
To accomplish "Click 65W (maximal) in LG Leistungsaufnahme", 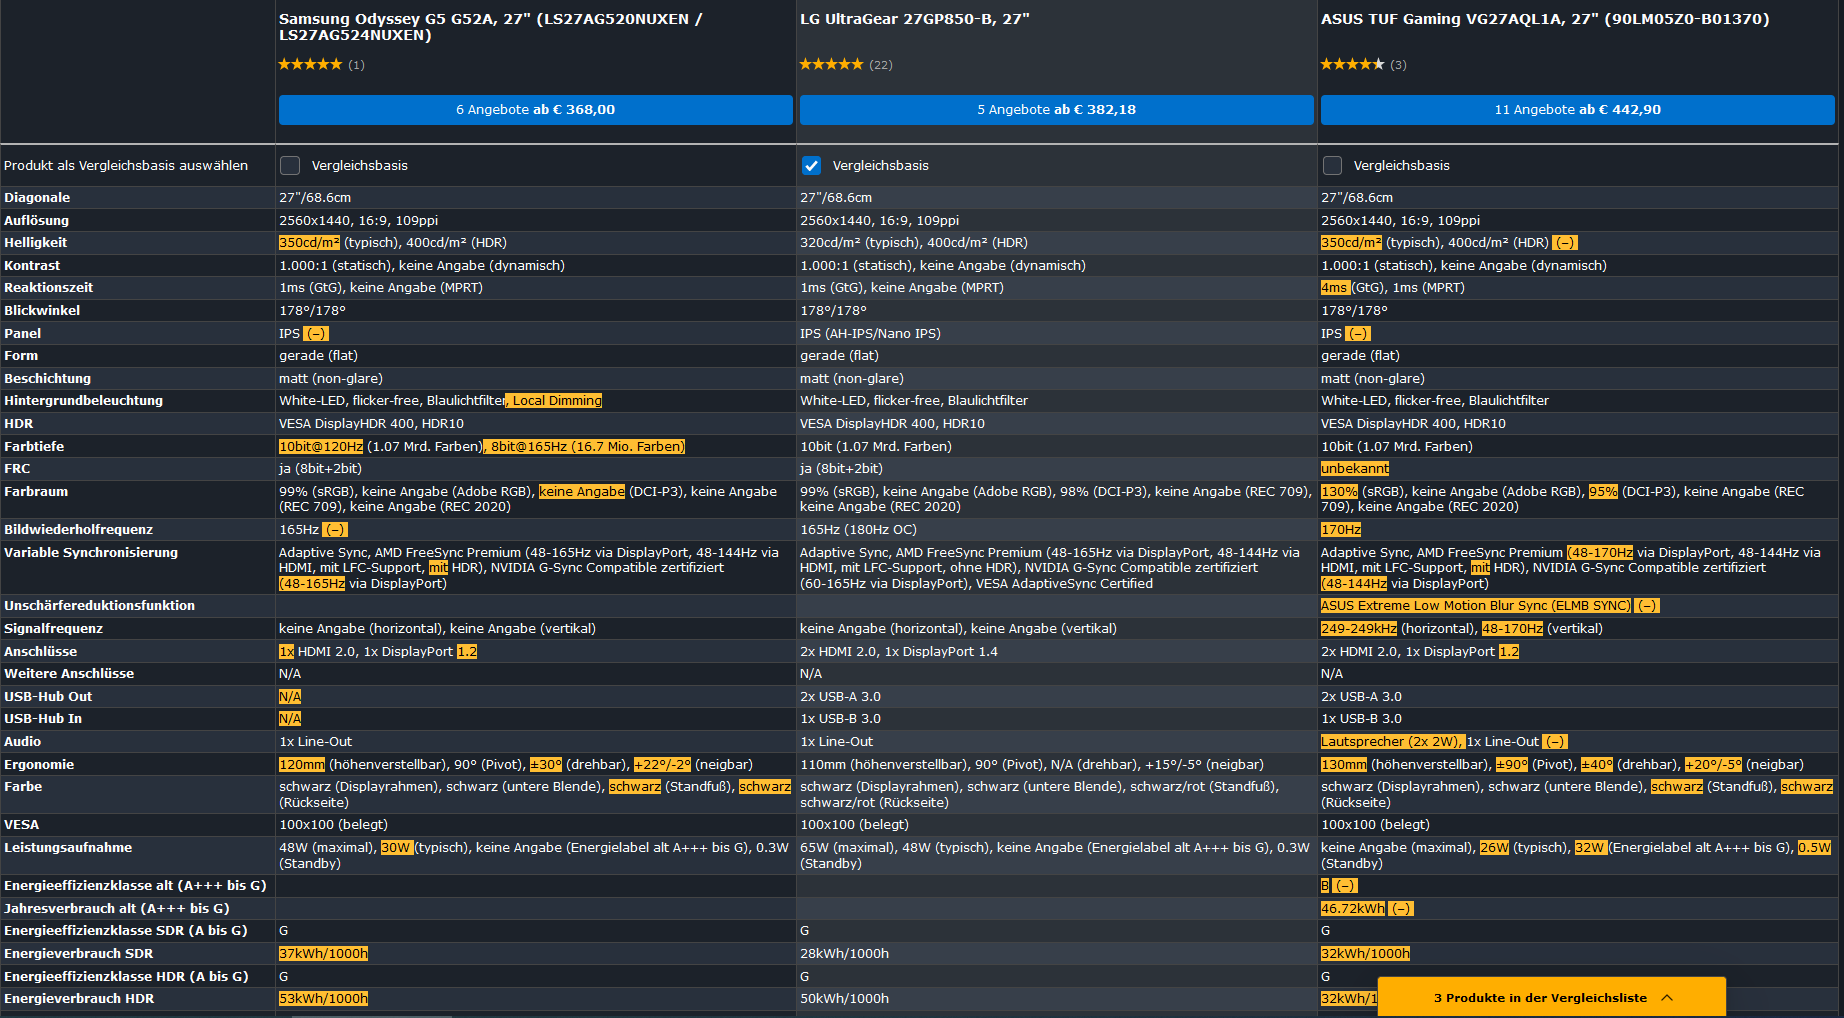I will click(x=845, y=848).
